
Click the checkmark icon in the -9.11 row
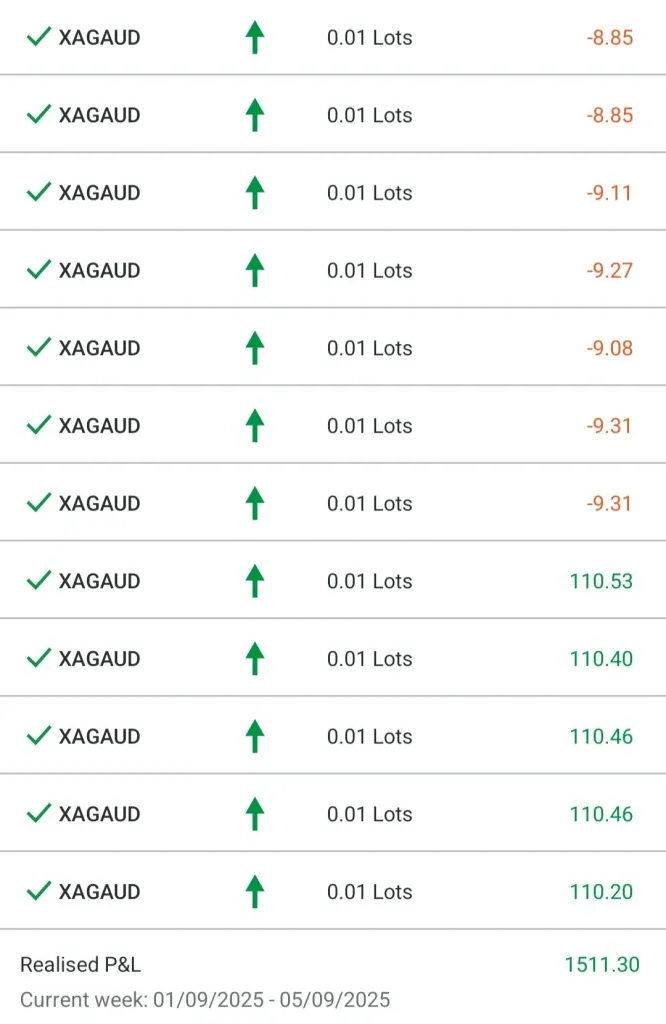(39, 192)
